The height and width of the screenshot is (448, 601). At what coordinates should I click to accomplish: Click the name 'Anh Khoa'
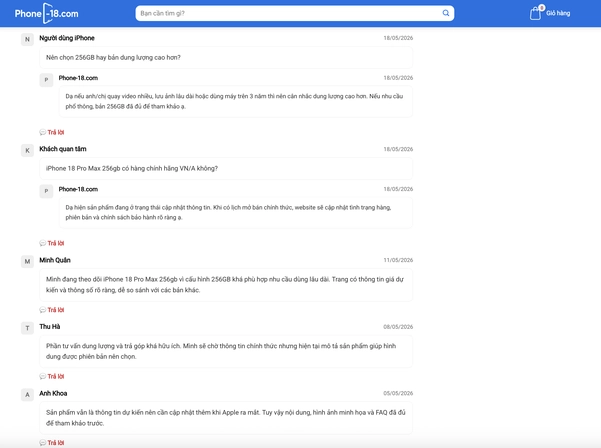(53, 393)
